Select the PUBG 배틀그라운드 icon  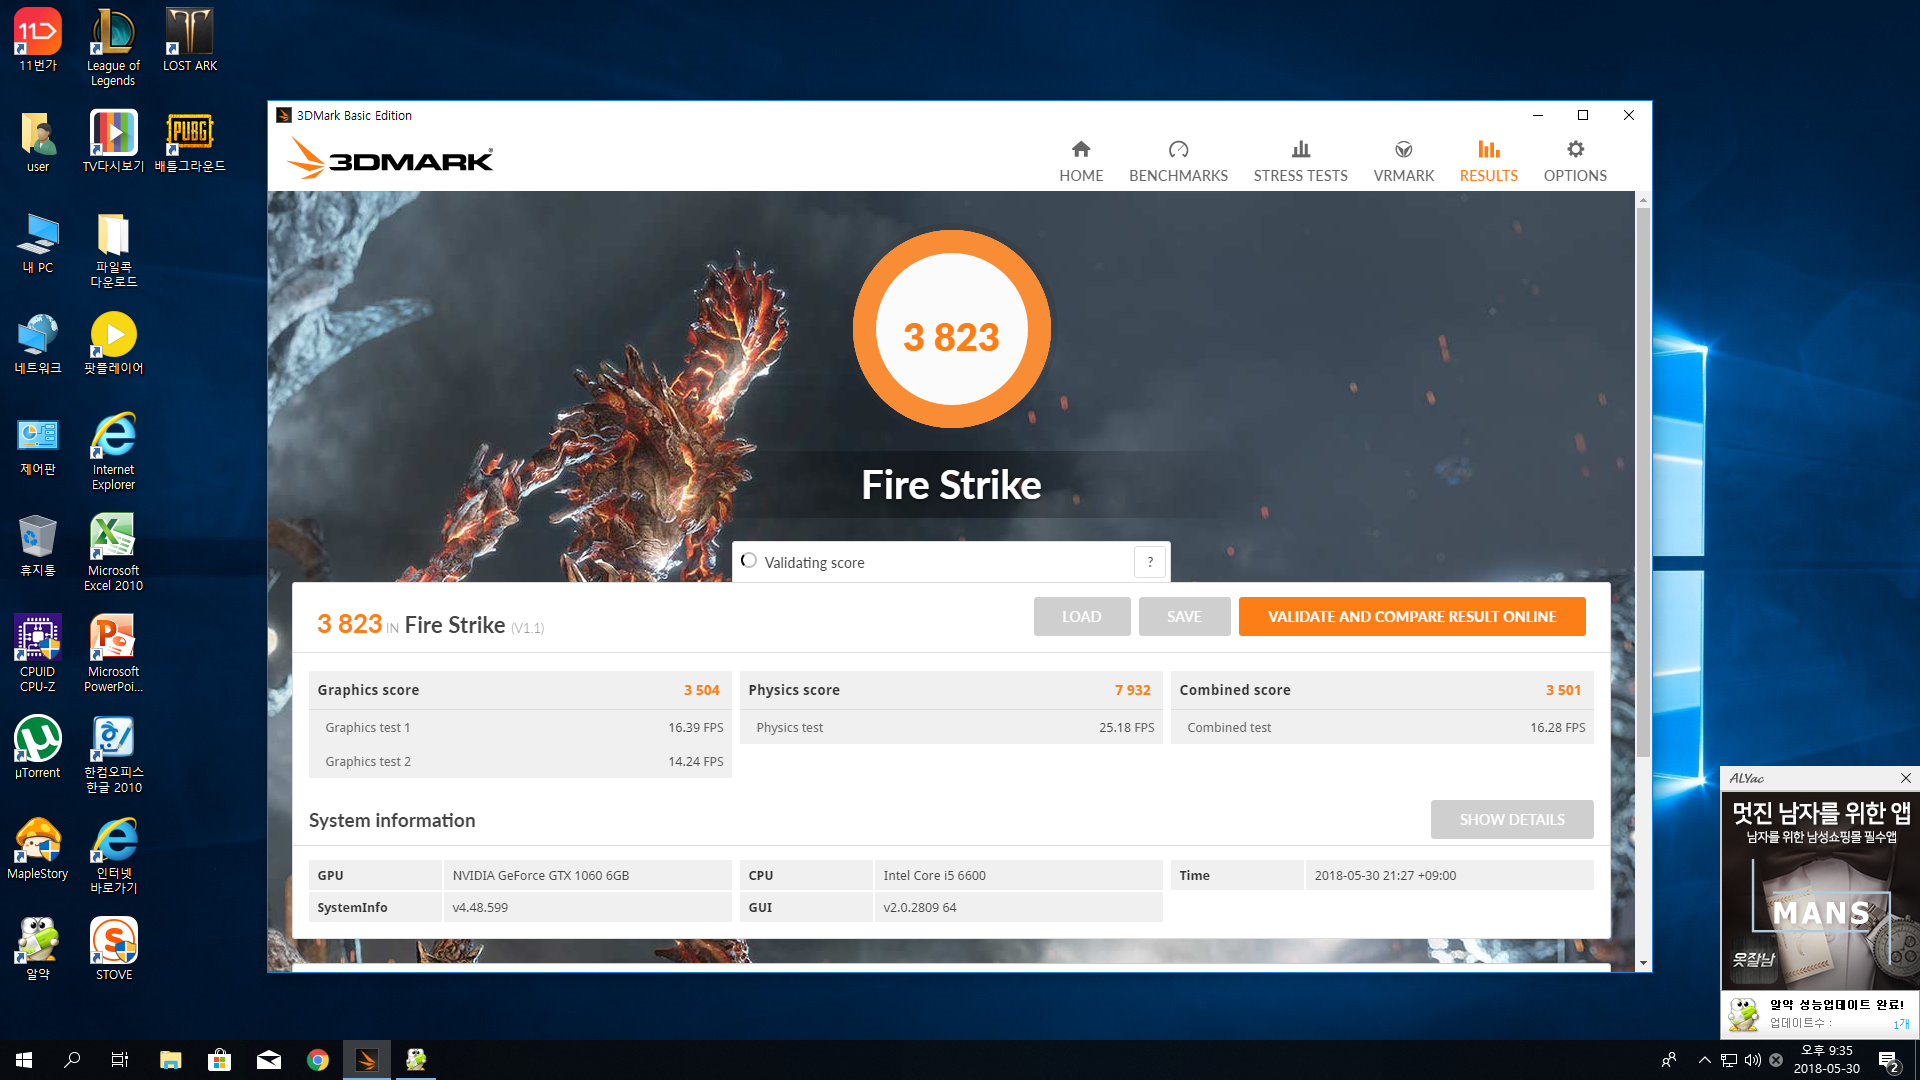(190, 141)
